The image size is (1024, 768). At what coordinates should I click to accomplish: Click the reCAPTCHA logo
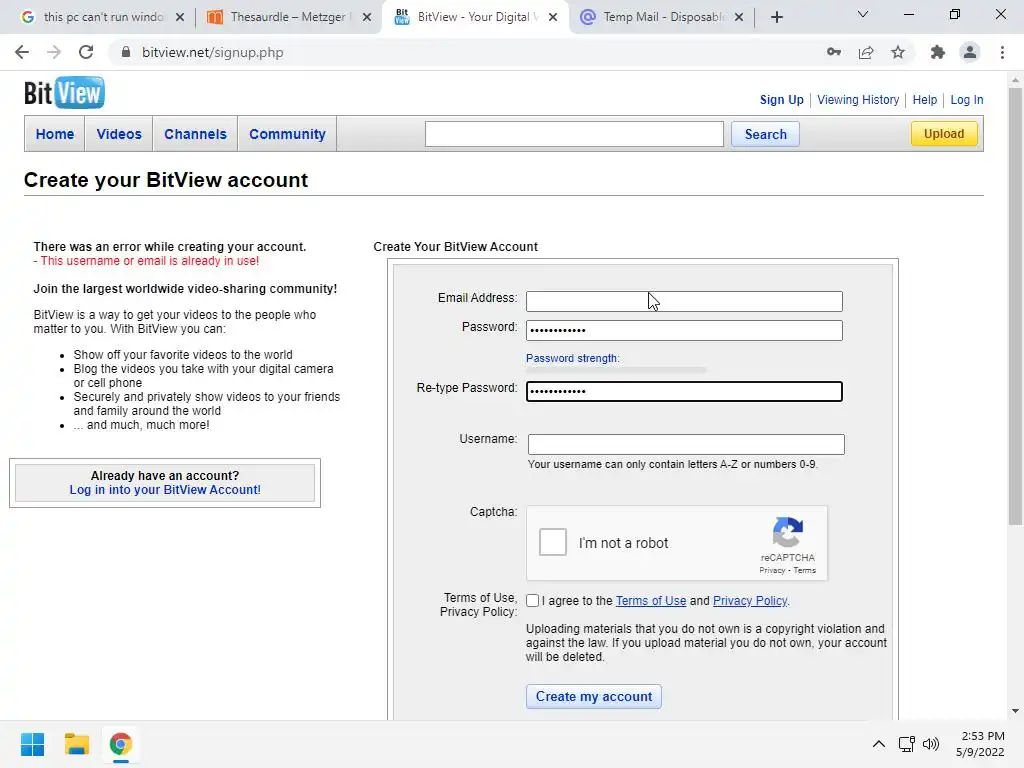coord(788,532)
